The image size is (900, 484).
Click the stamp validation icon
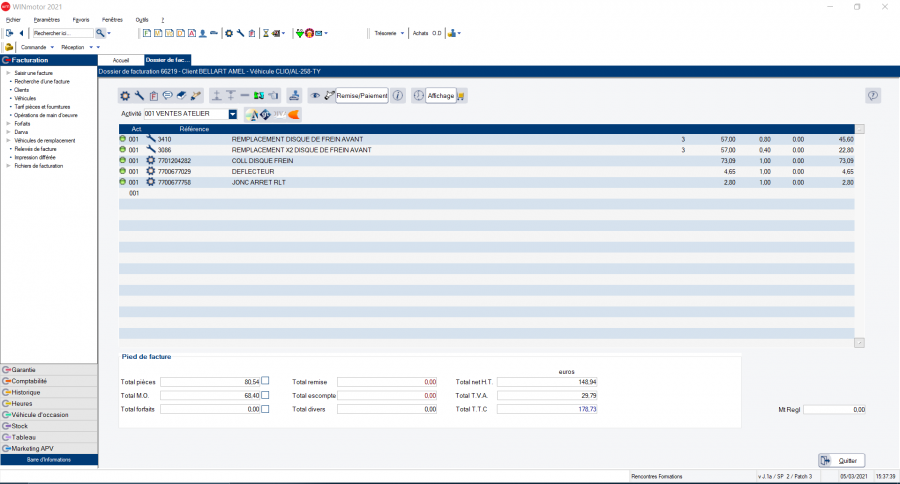294,96
